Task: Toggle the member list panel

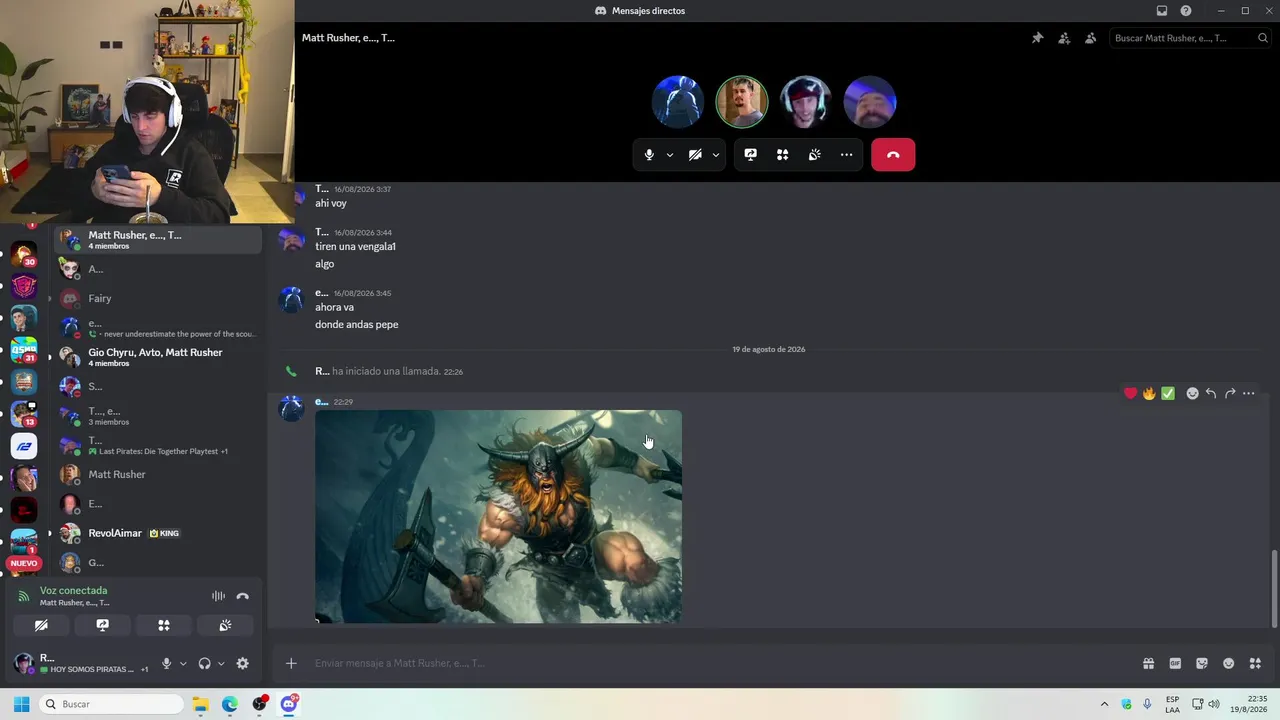Action: [1090, 38]
